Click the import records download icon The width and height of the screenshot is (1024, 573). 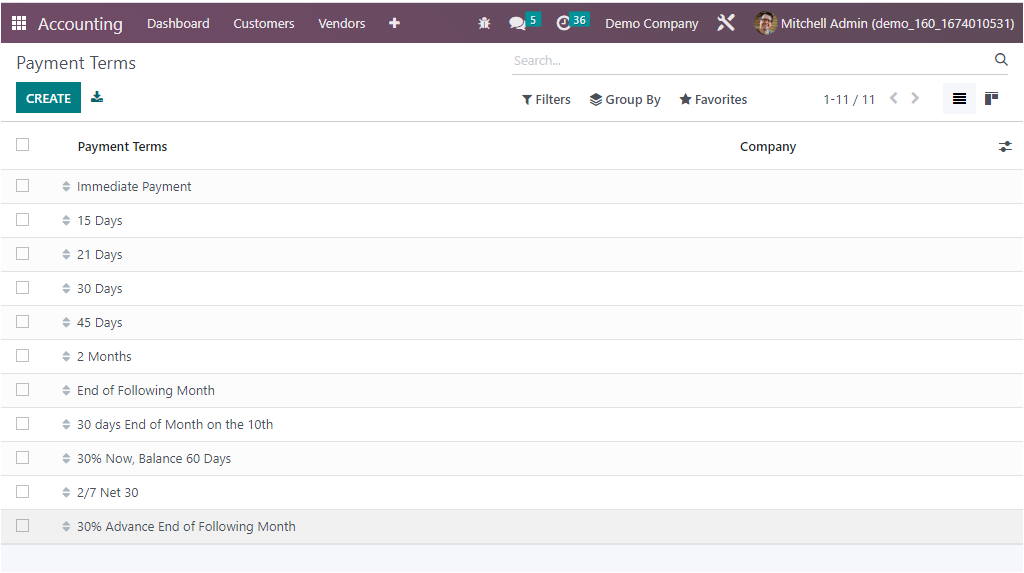[x=97, y=97]
